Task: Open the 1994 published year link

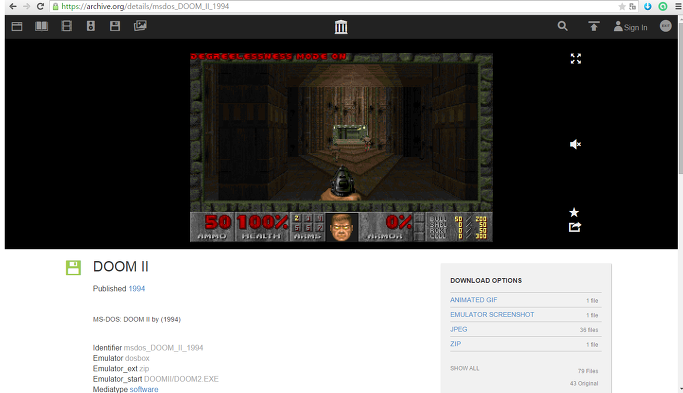Action: click(x=136, y=288)
